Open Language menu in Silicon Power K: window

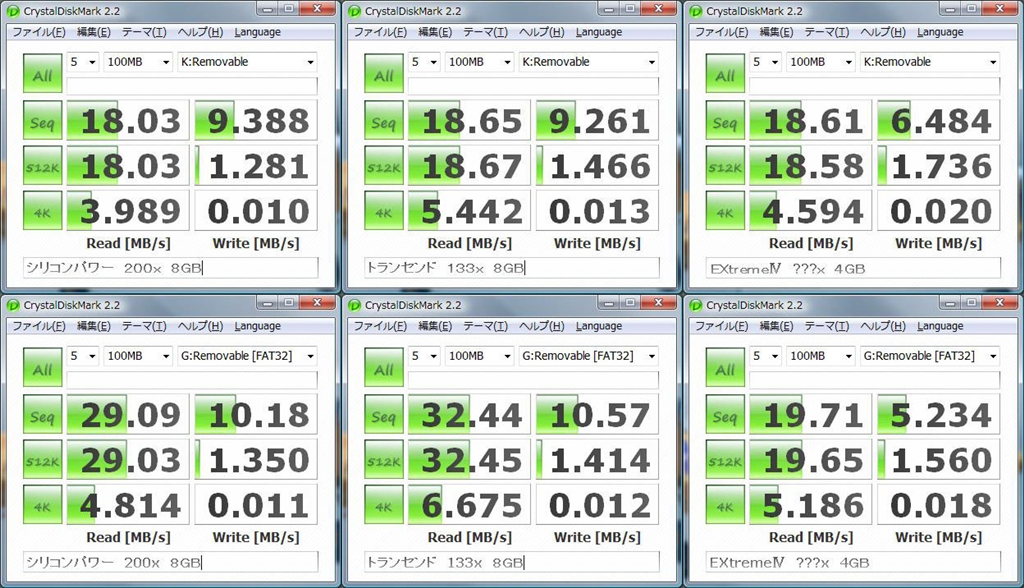(x=257, y=32)
